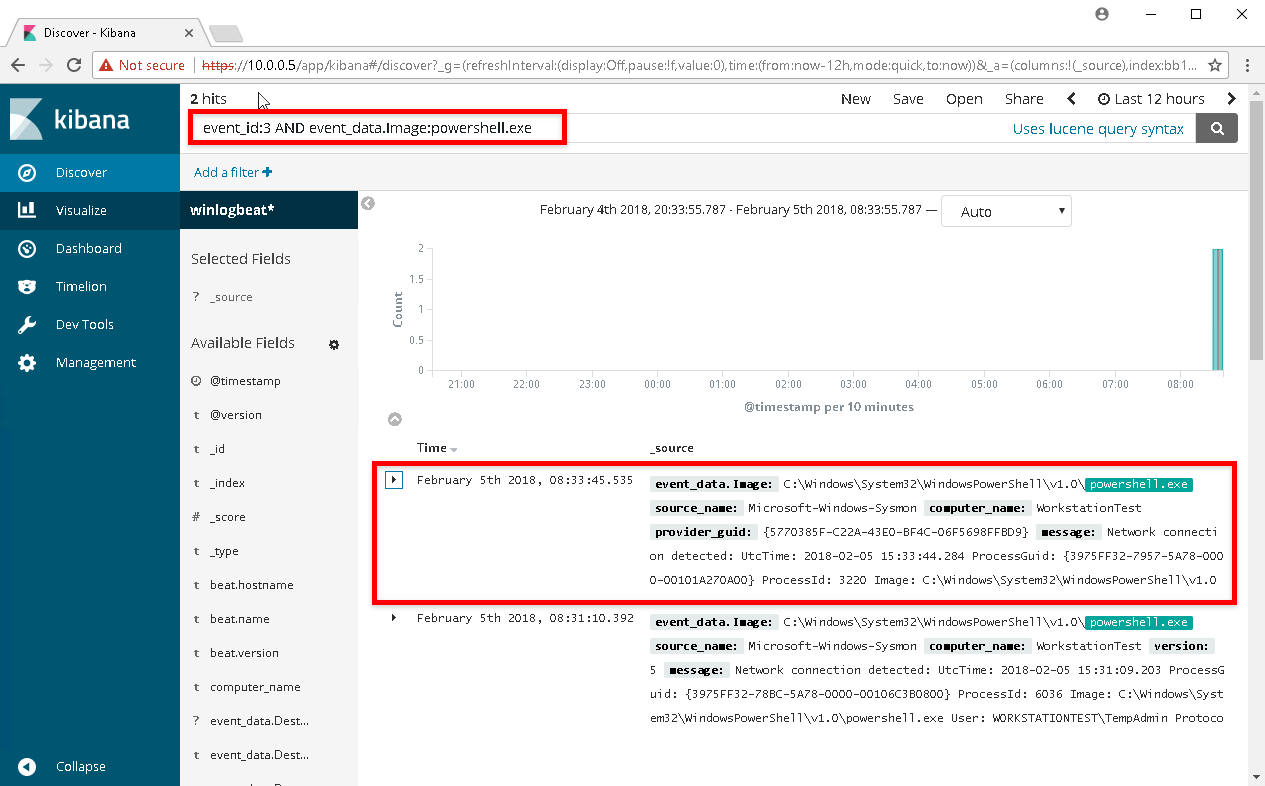Open the Timelion icon
This screenshot has height=786, width=1265.
(x=28, y=287)
